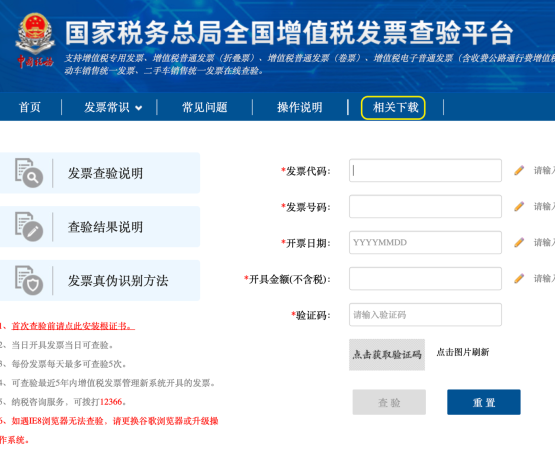Open the 首页 navigation item
This screenshot has width=555, height=454.
[x=30, y=107]
